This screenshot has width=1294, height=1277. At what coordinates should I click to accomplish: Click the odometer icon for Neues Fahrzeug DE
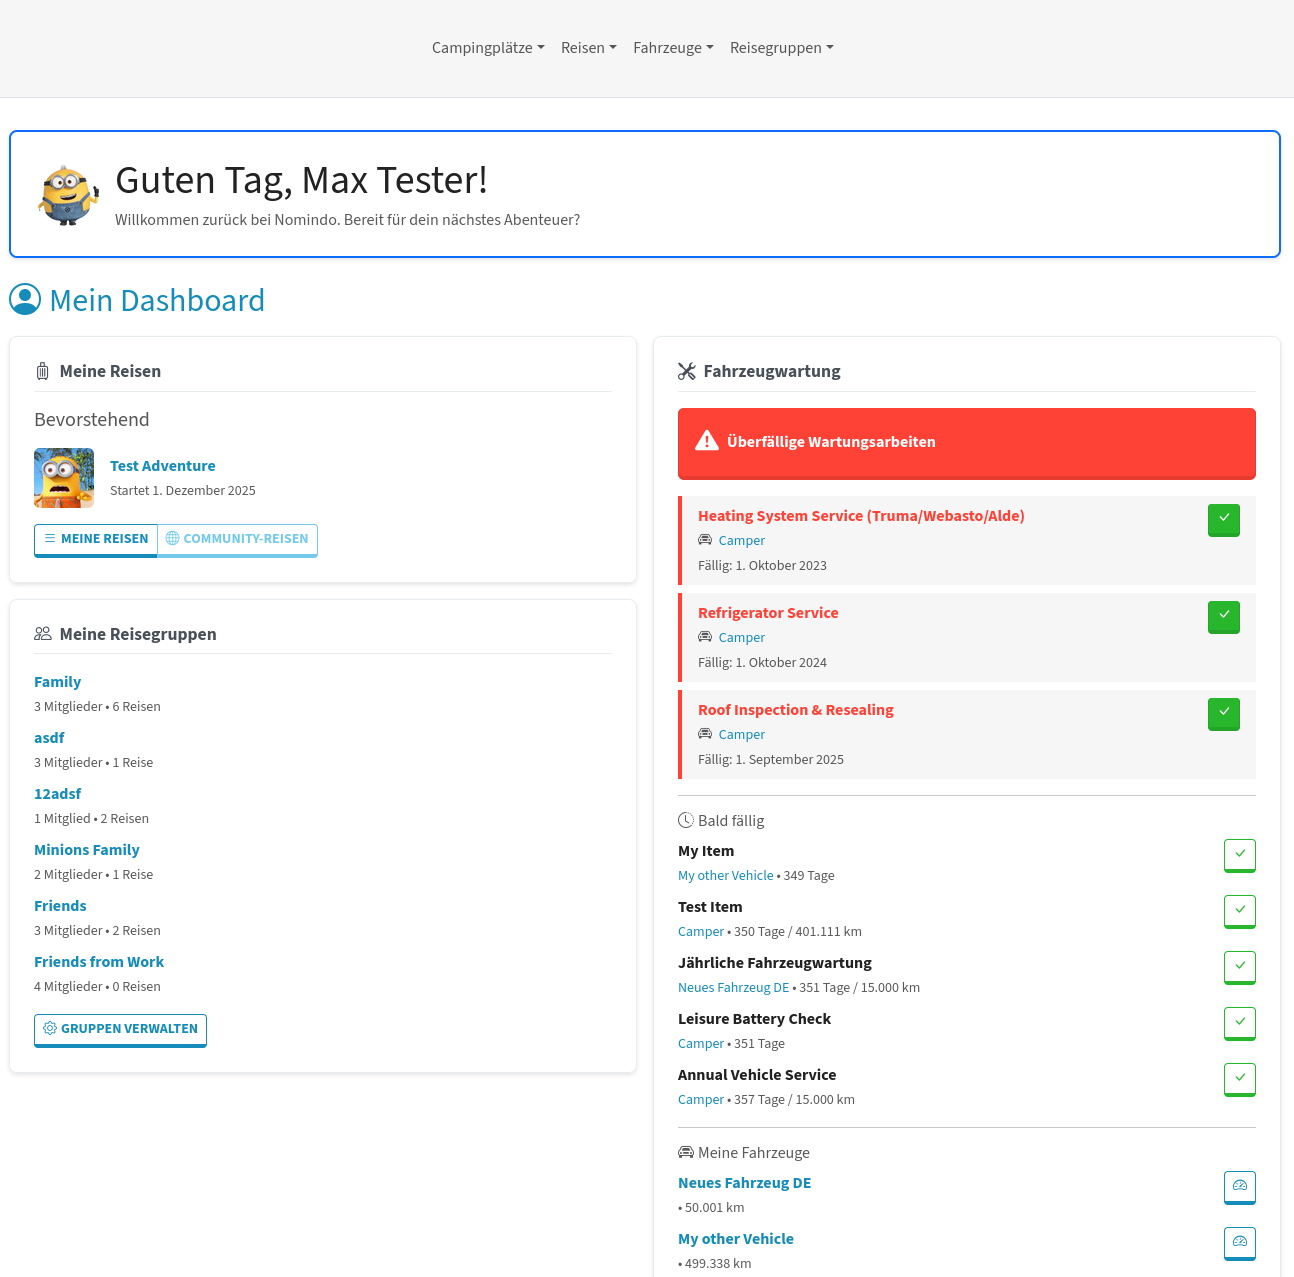point(1239,1186)
